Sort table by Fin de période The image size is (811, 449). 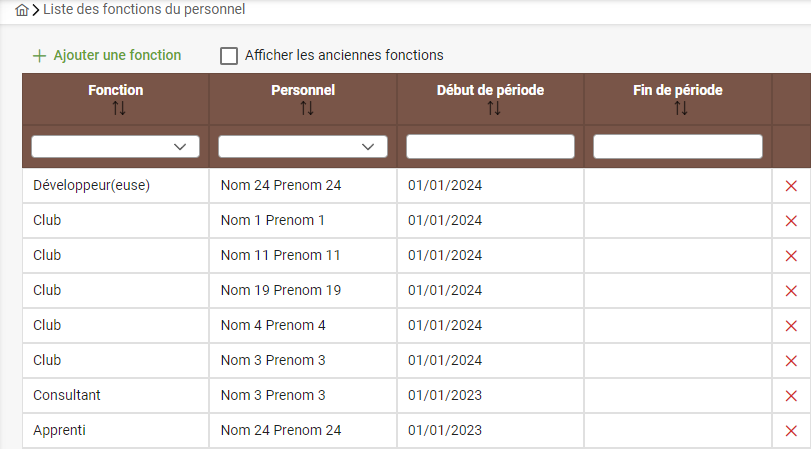point(681,108)
